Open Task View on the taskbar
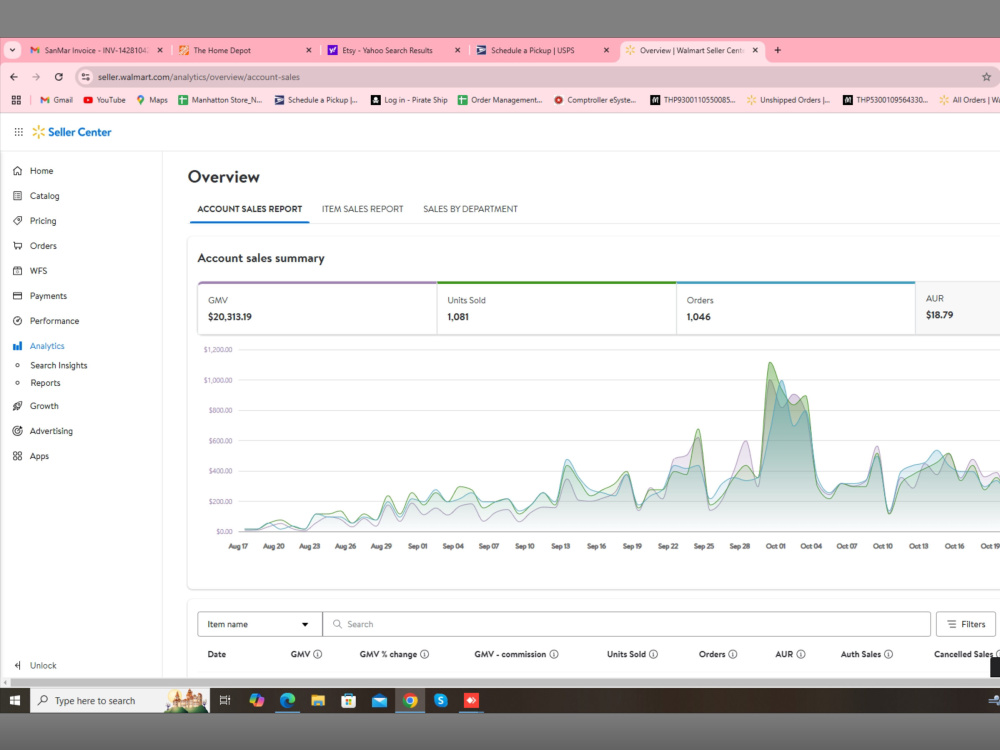Screen dimensions: 1000x750 224,700
